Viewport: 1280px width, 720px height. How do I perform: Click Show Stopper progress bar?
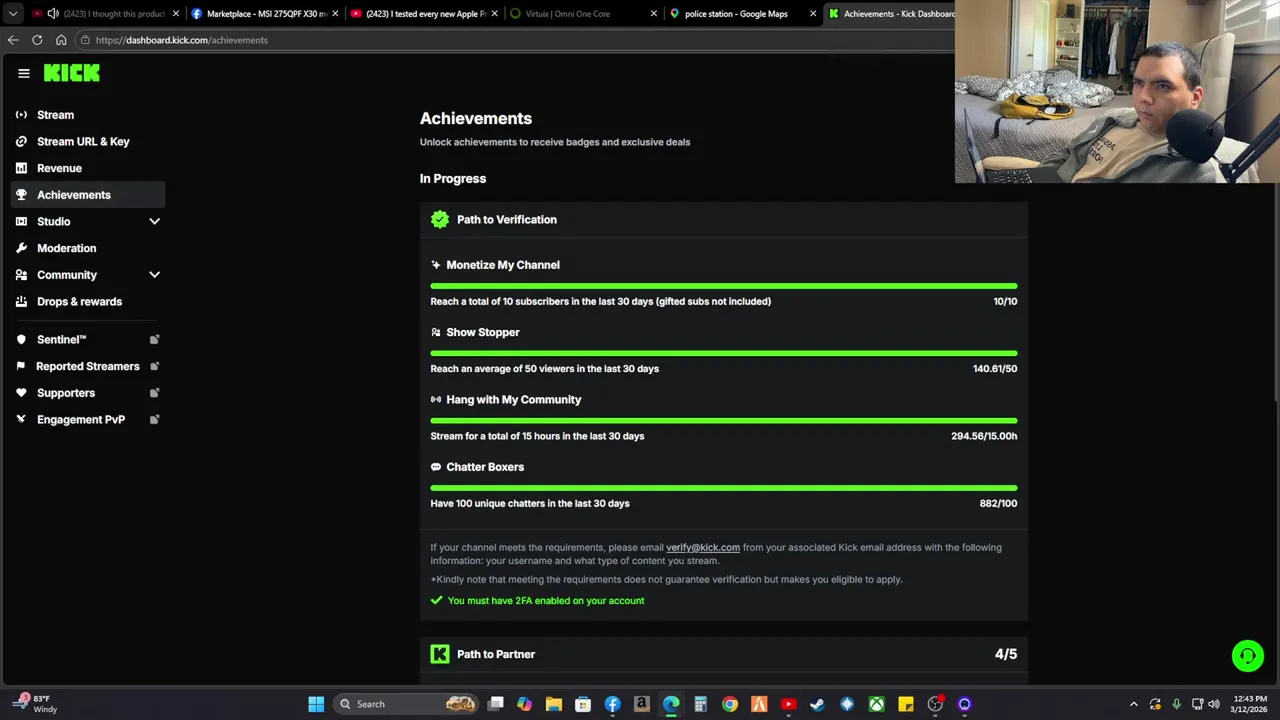click(724, 353)
